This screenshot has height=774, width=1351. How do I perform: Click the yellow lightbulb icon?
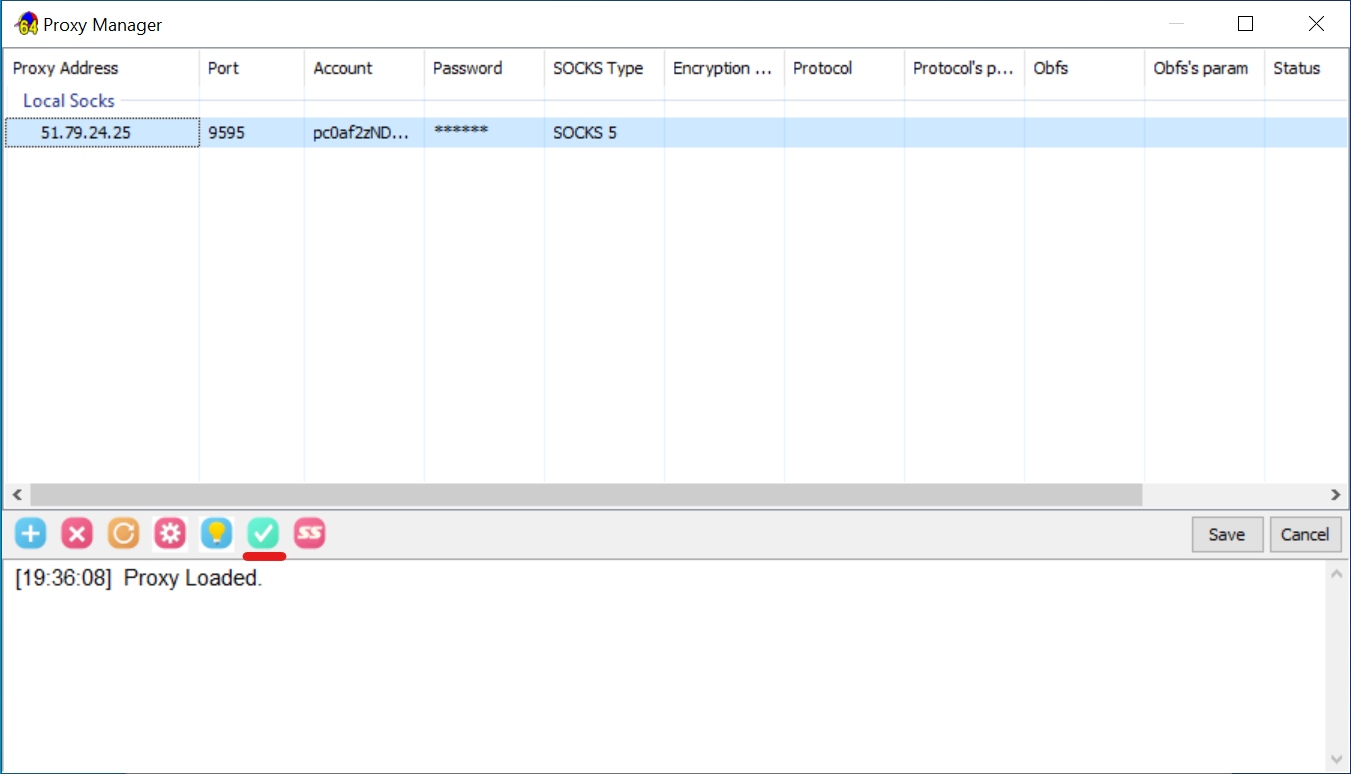tap(216, 534)
